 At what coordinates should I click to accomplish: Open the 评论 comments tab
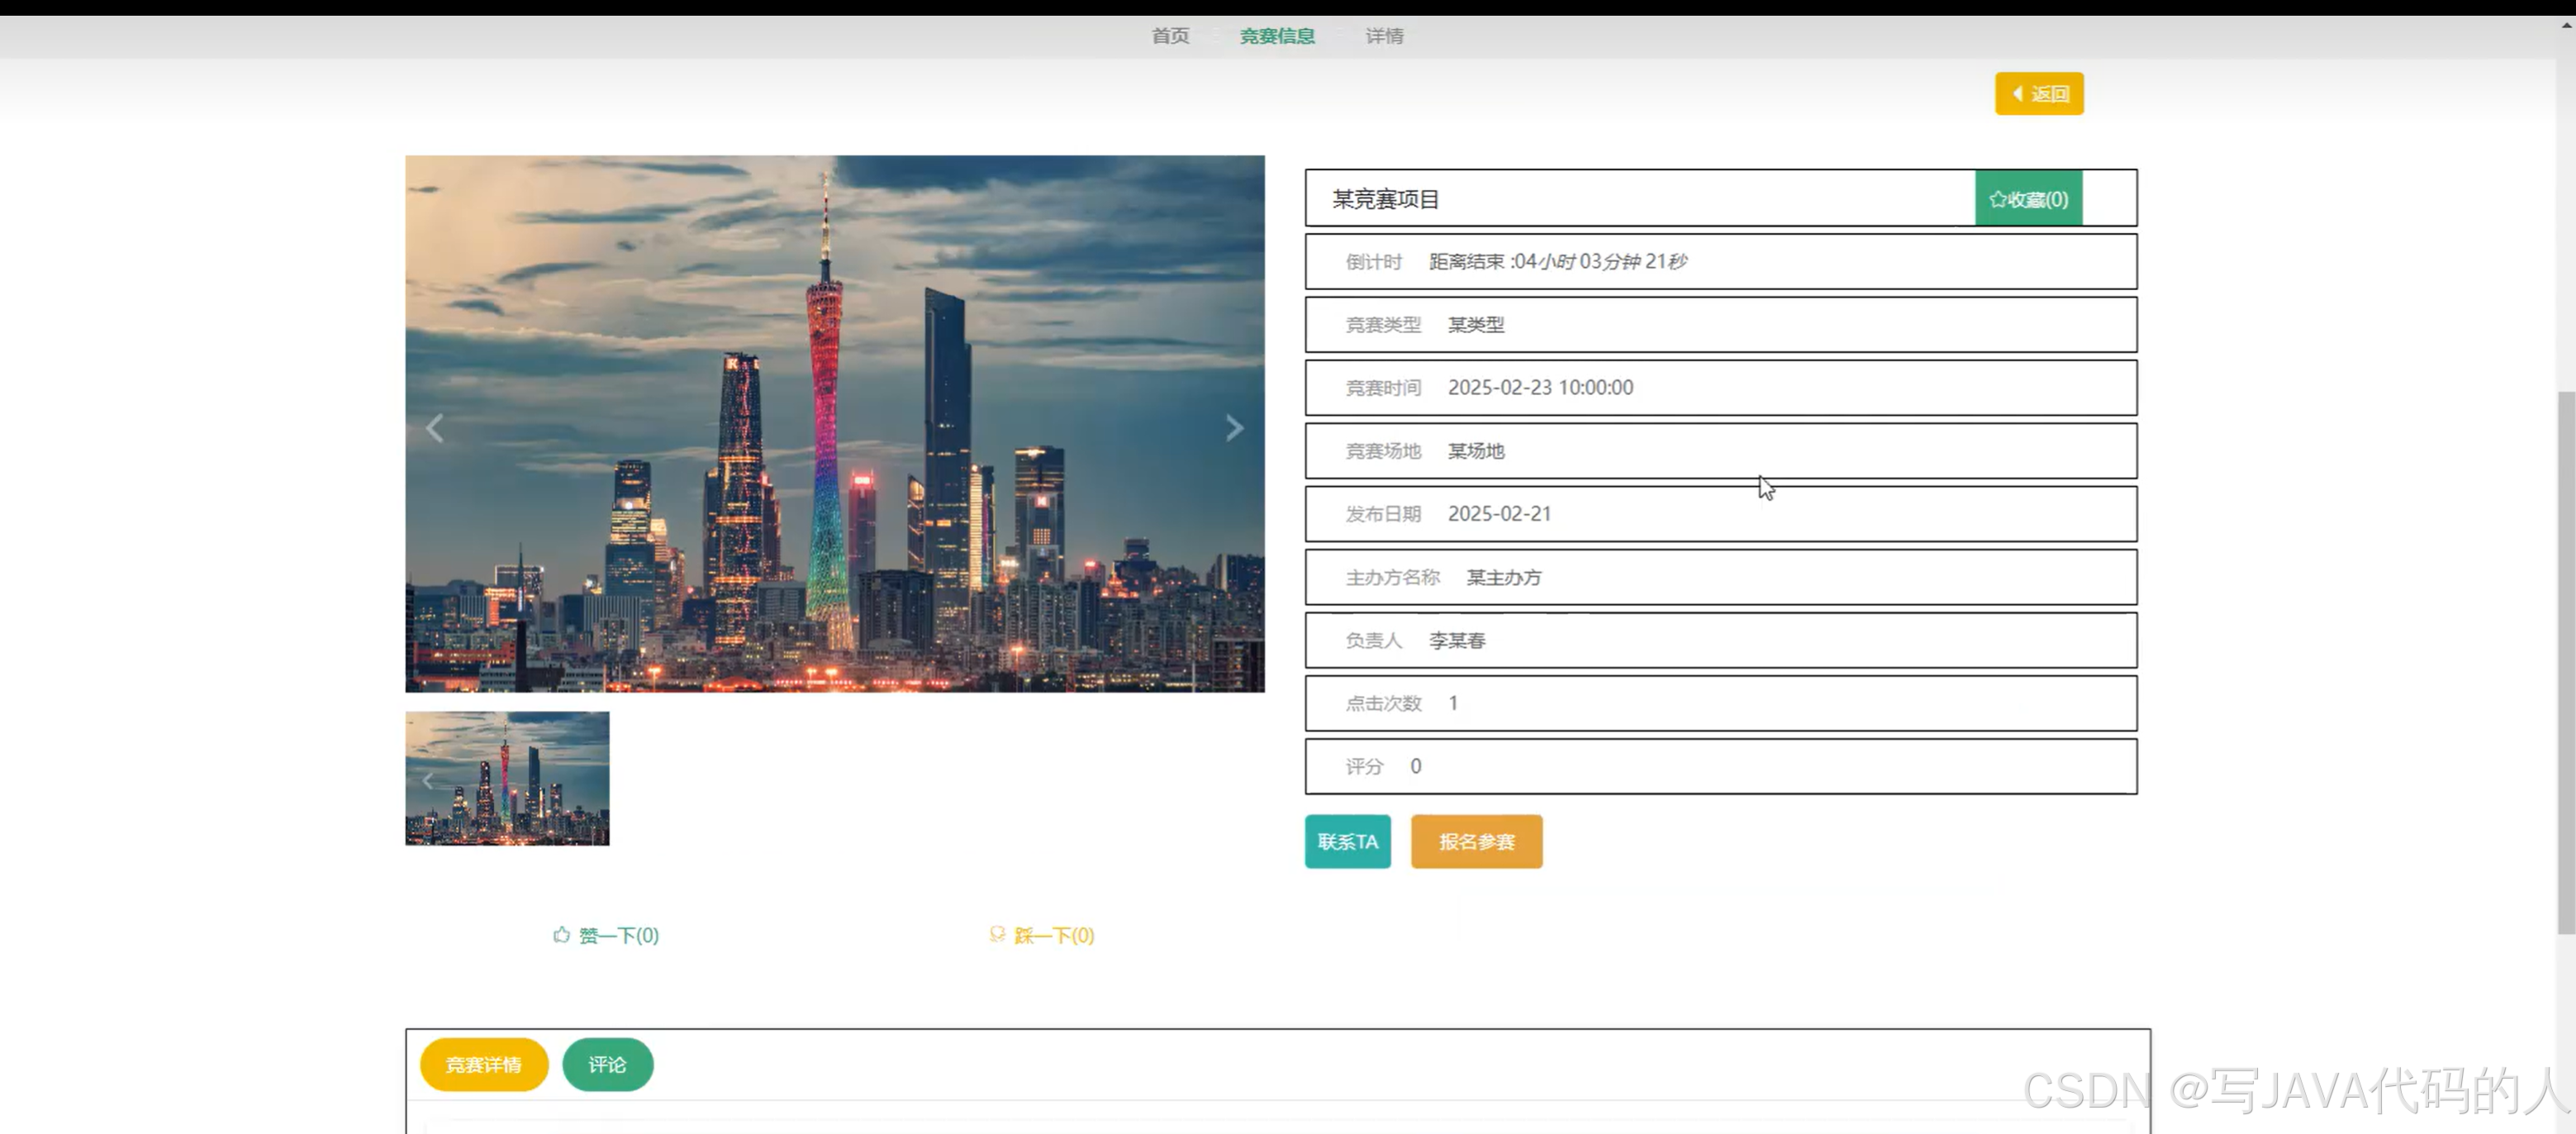point(607,1064)
